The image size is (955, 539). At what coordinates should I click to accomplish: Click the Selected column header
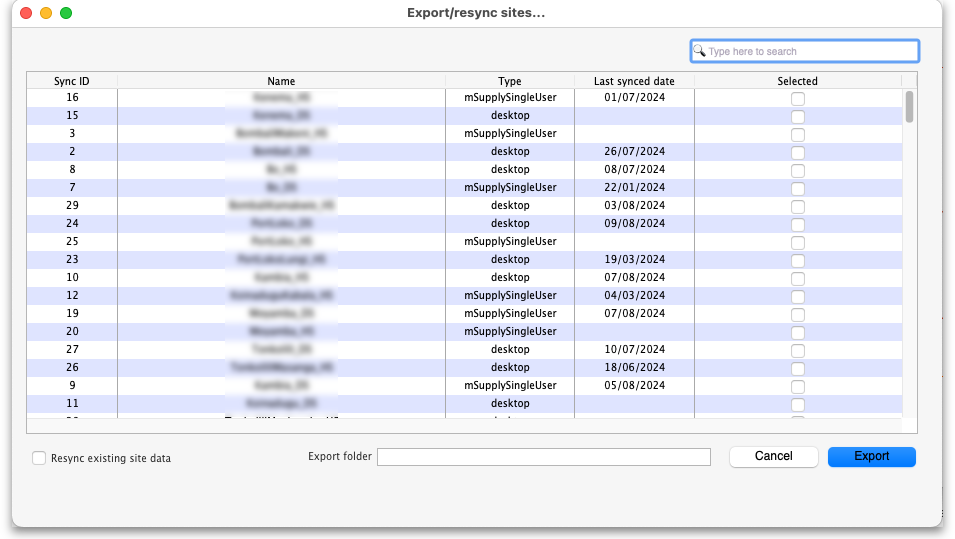click(797, 81)
